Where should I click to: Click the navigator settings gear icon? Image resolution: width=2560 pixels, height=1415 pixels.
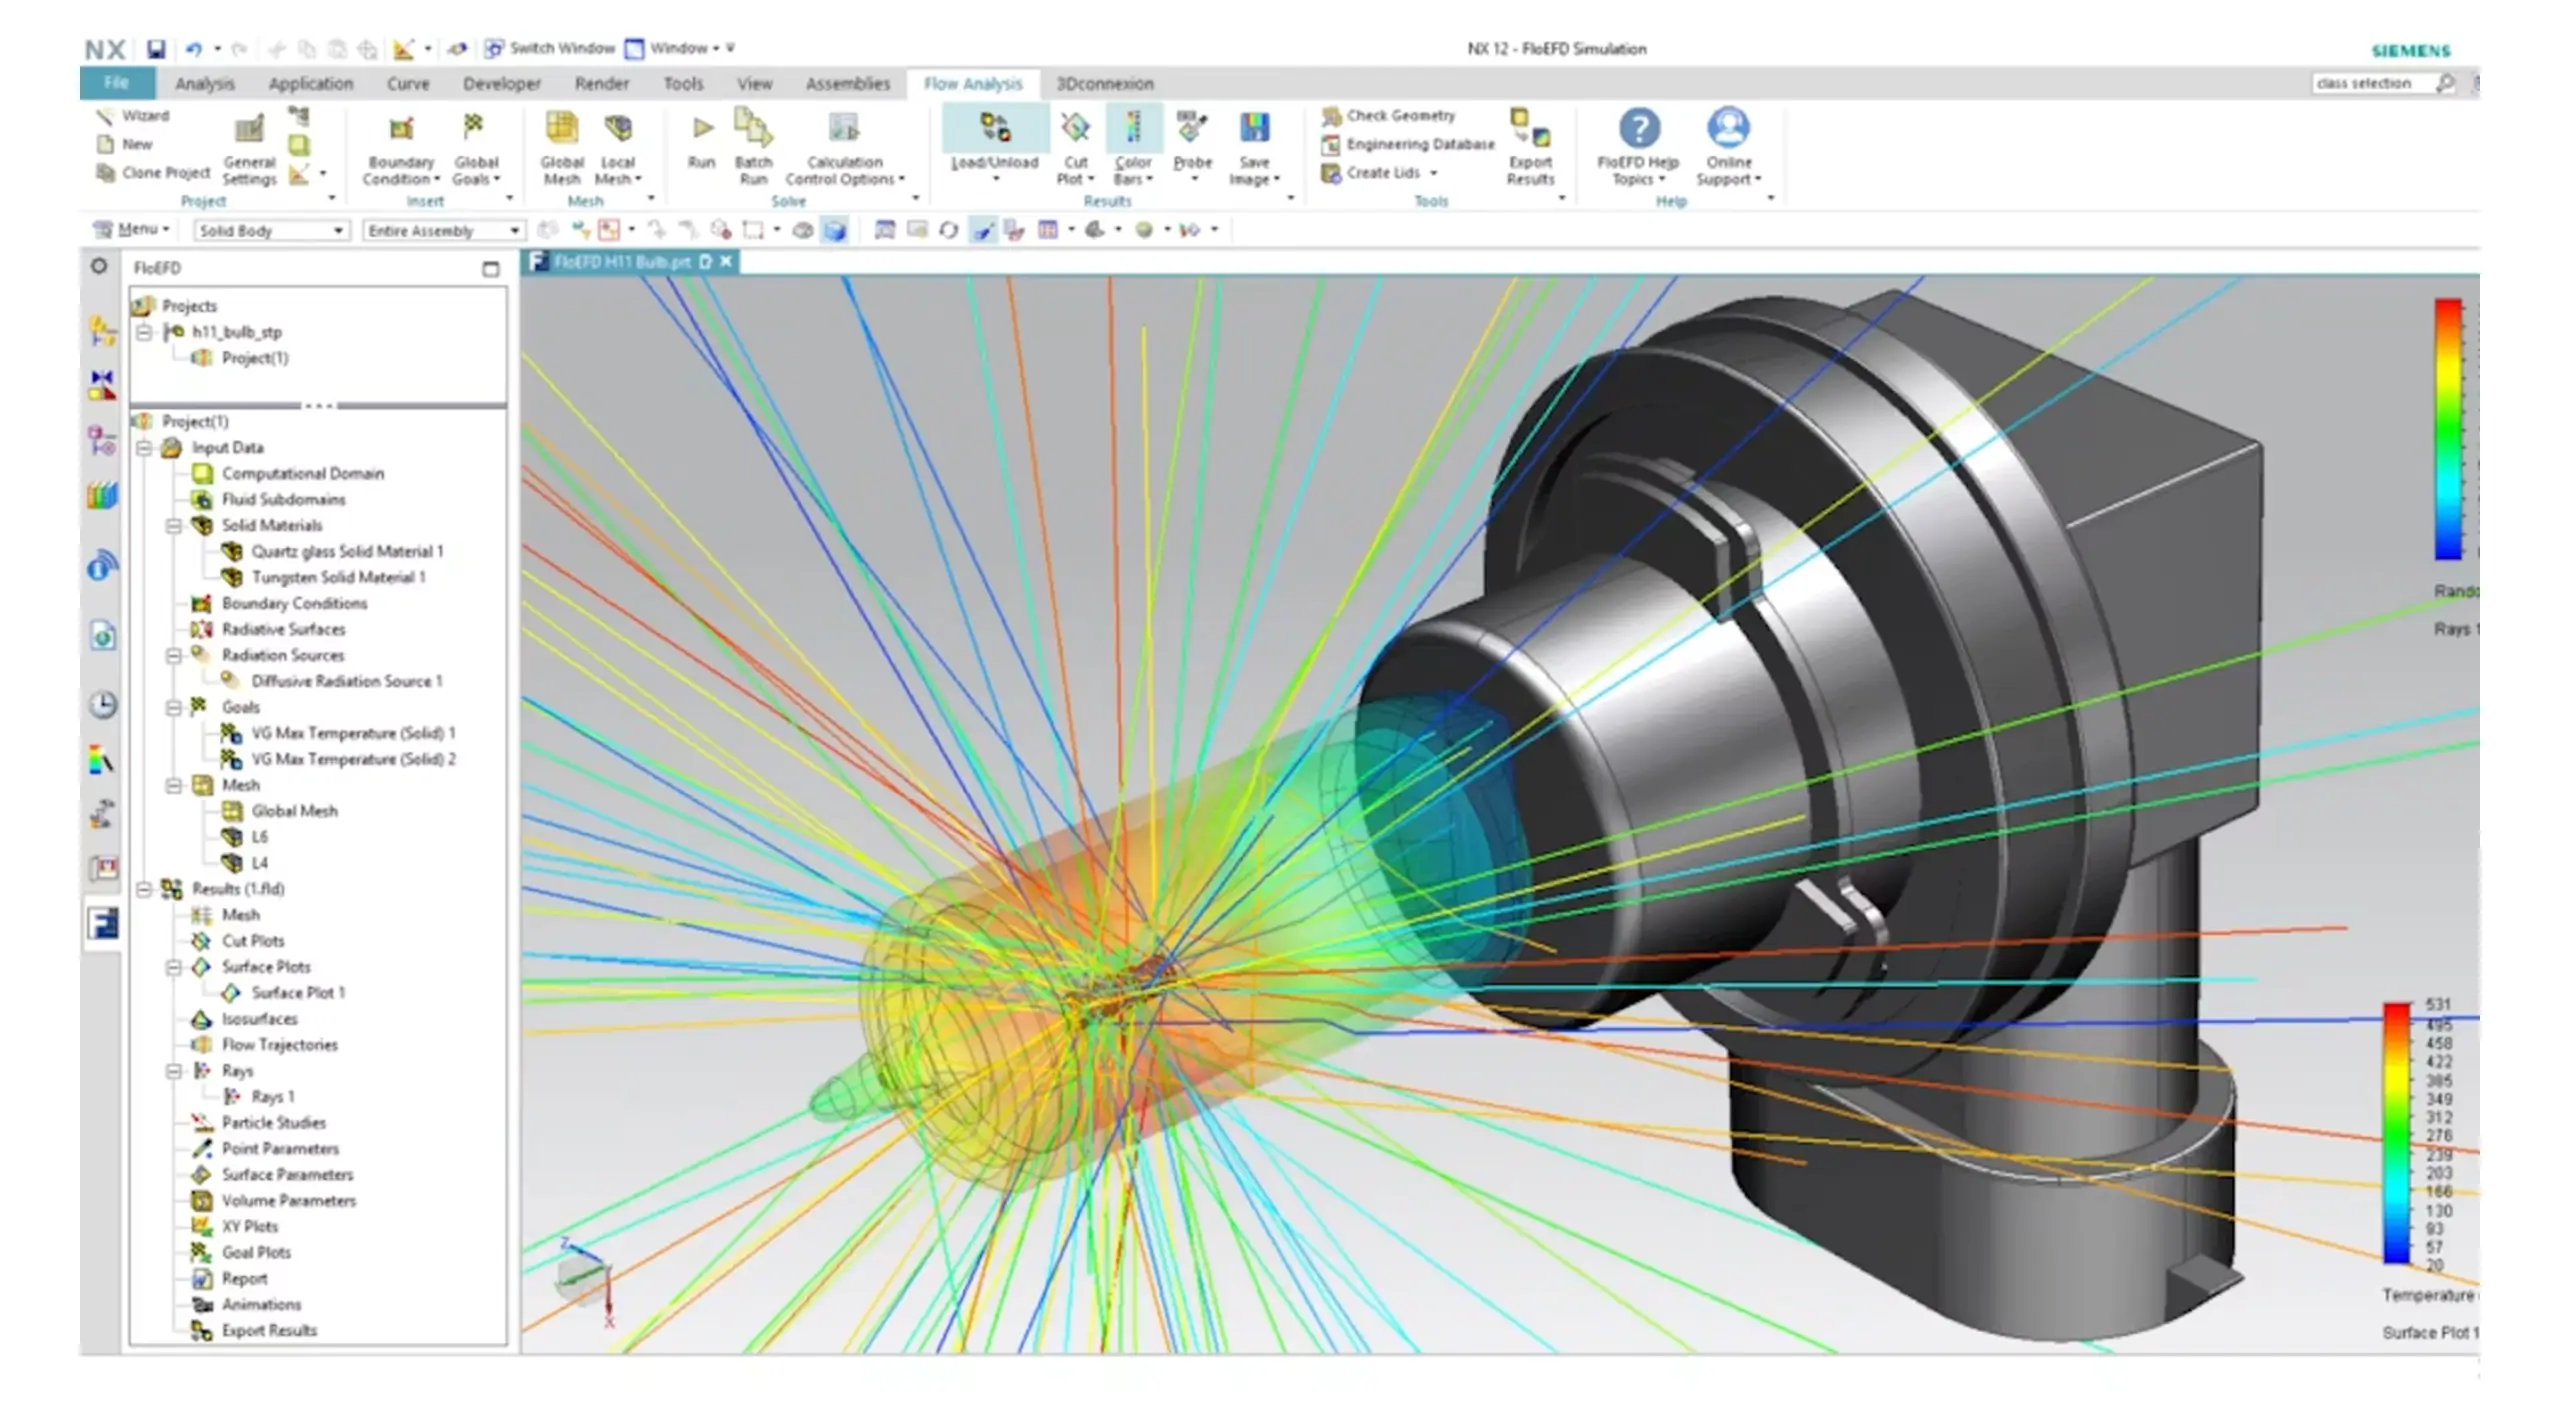pyautogui.click(x=99, y=267)
